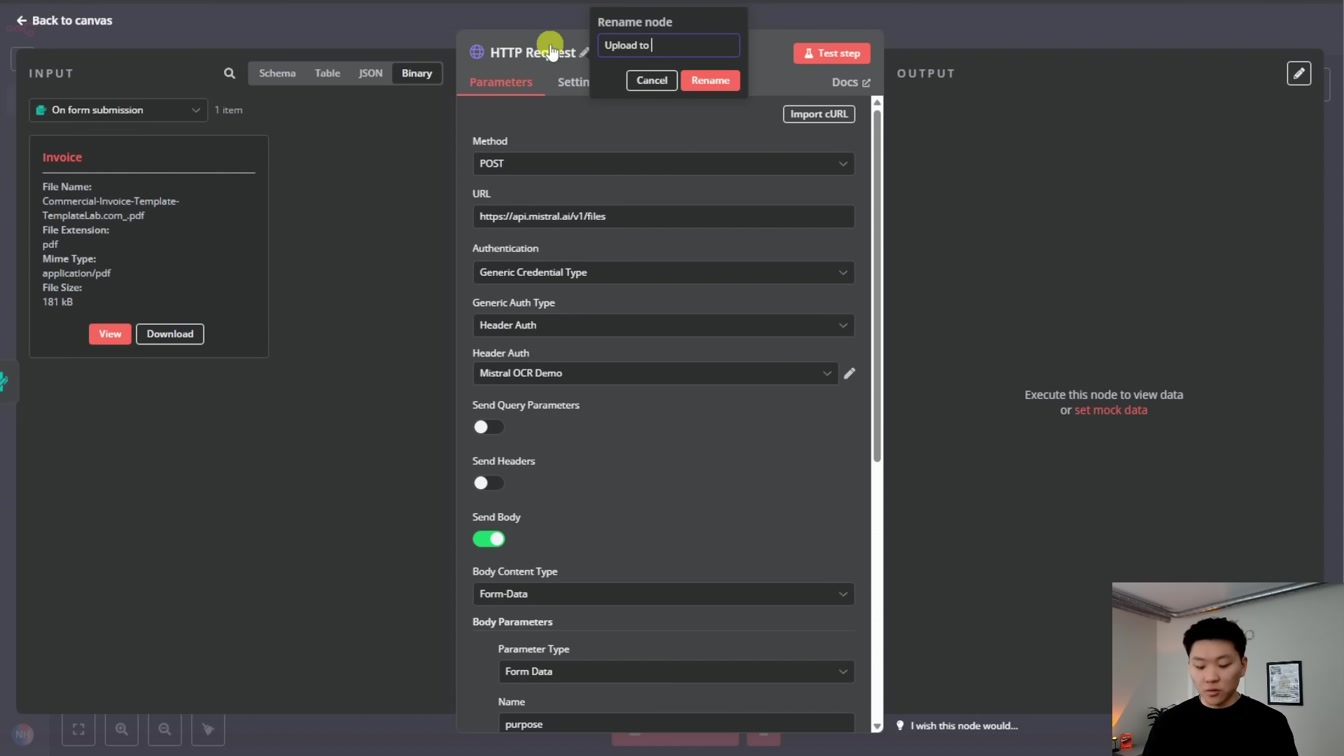Open the Header Auth credential dropdown
The image size is (1344, 756).
[x=655, y=373]
